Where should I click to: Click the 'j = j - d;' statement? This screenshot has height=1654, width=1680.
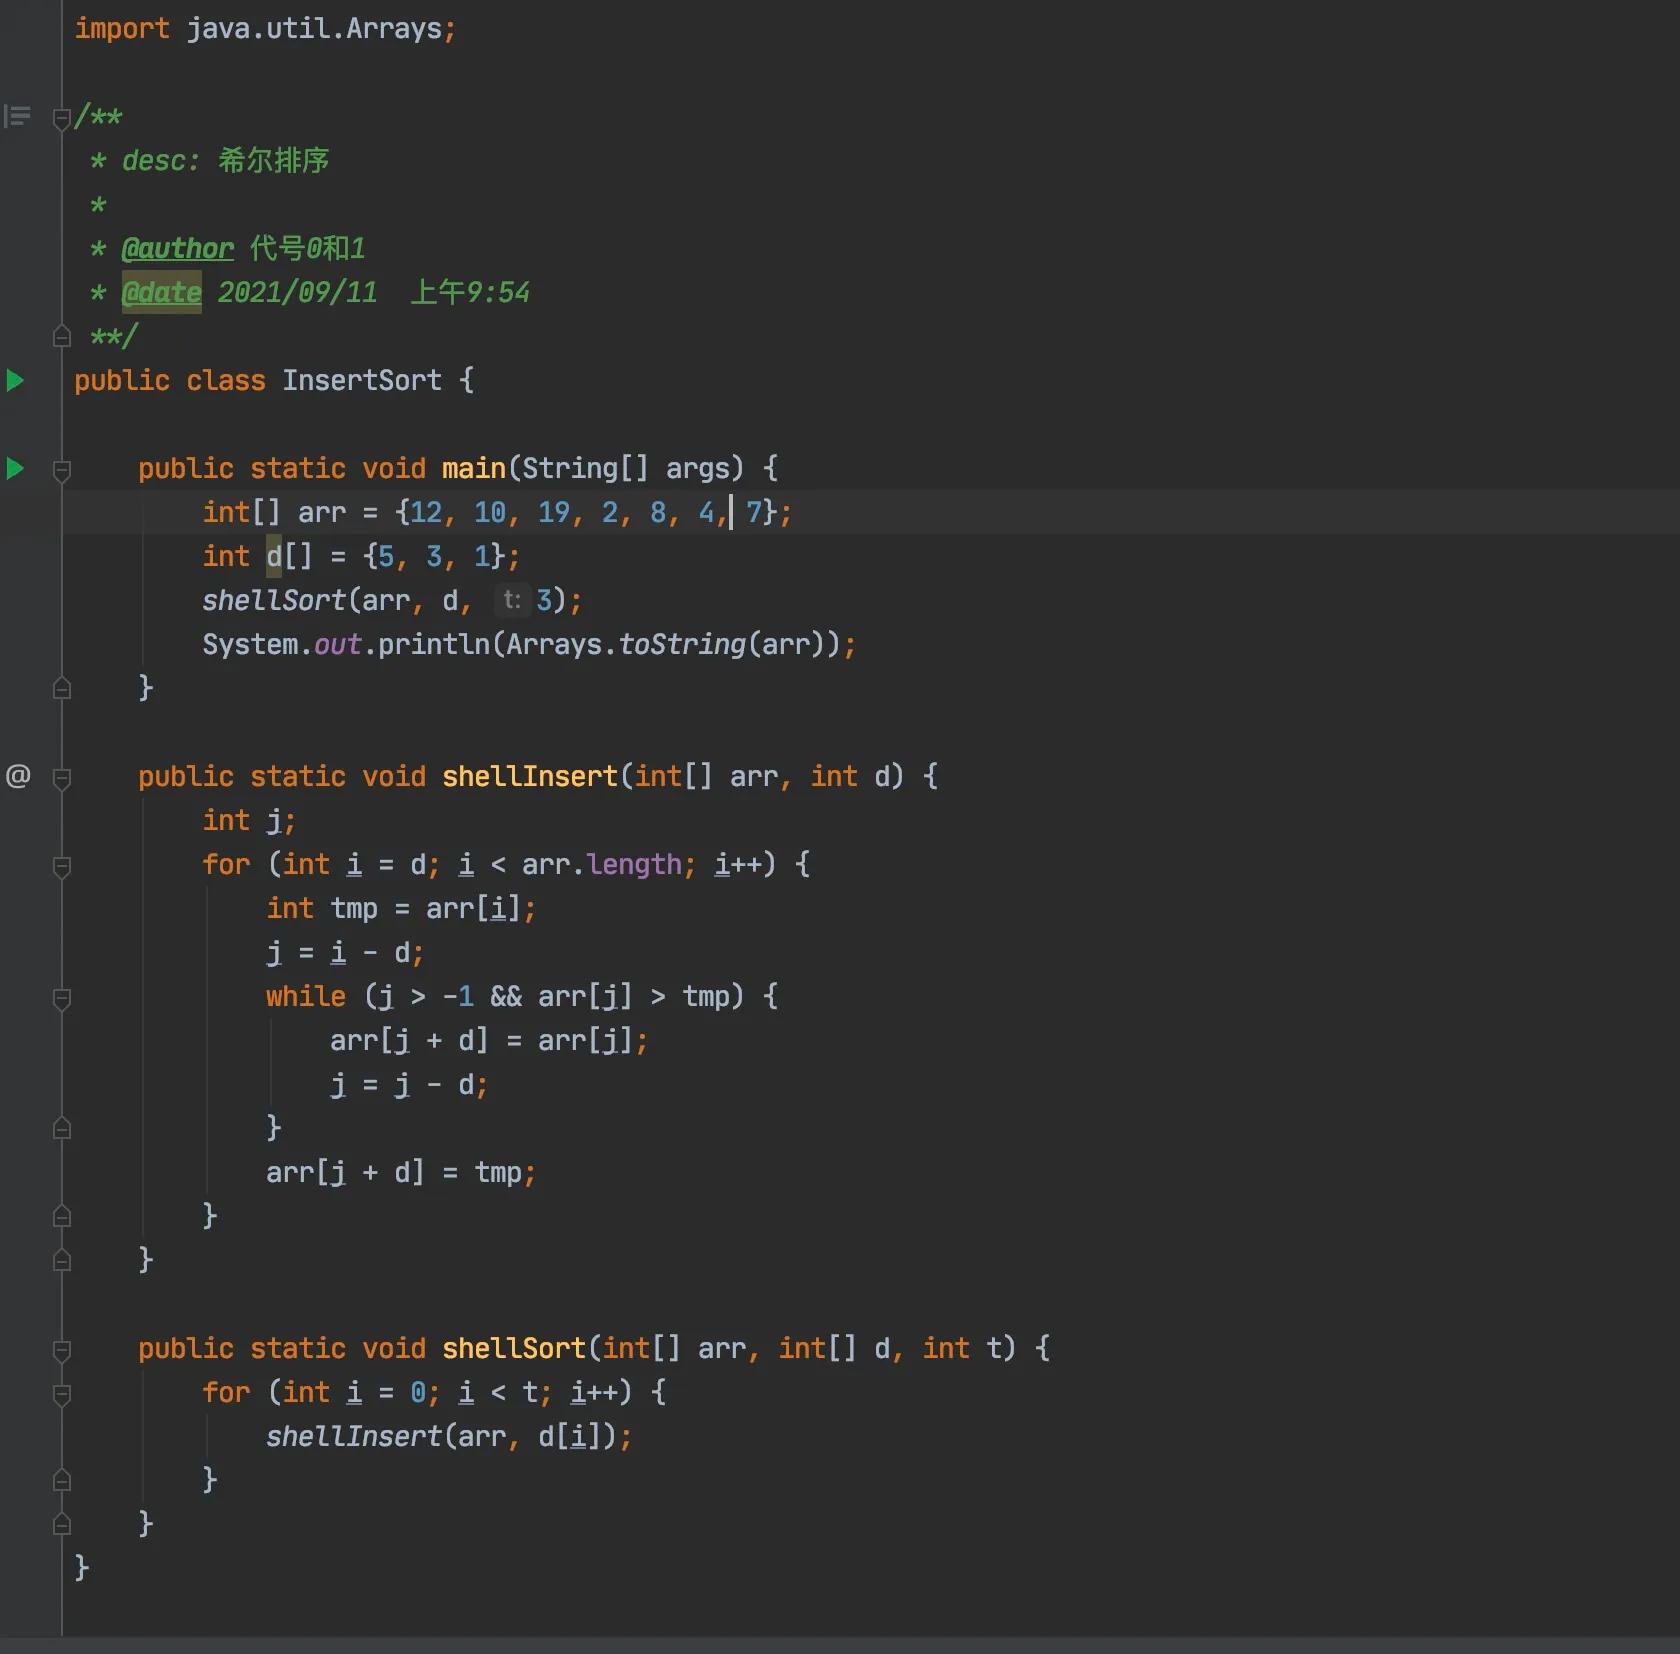pyautogui.click(x=409, y=1084)
